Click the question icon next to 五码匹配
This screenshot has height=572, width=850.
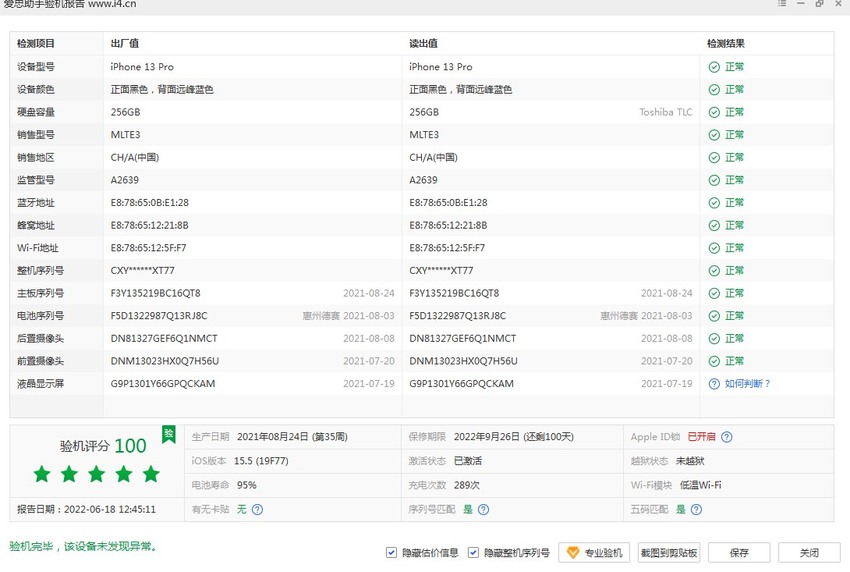[697, 510]
